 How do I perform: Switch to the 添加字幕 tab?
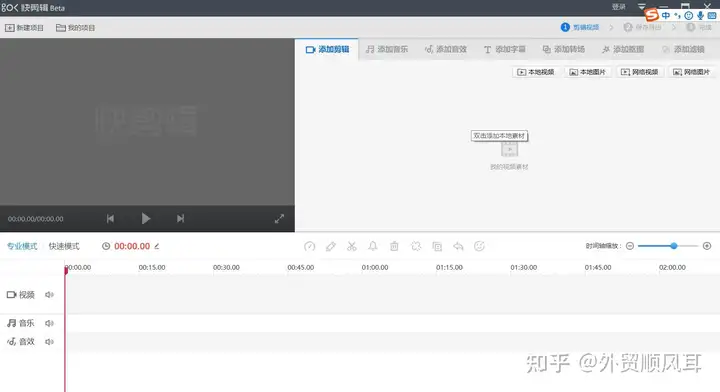click(x=504, y=50)
